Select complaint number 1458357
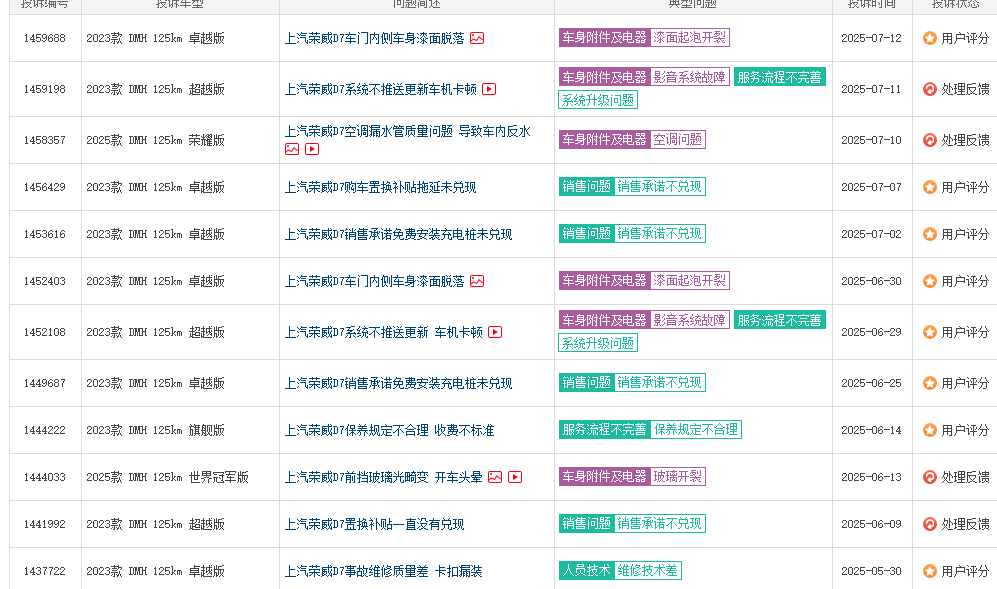The width and height of the screenshot is (997, 589). pos(45,140)
